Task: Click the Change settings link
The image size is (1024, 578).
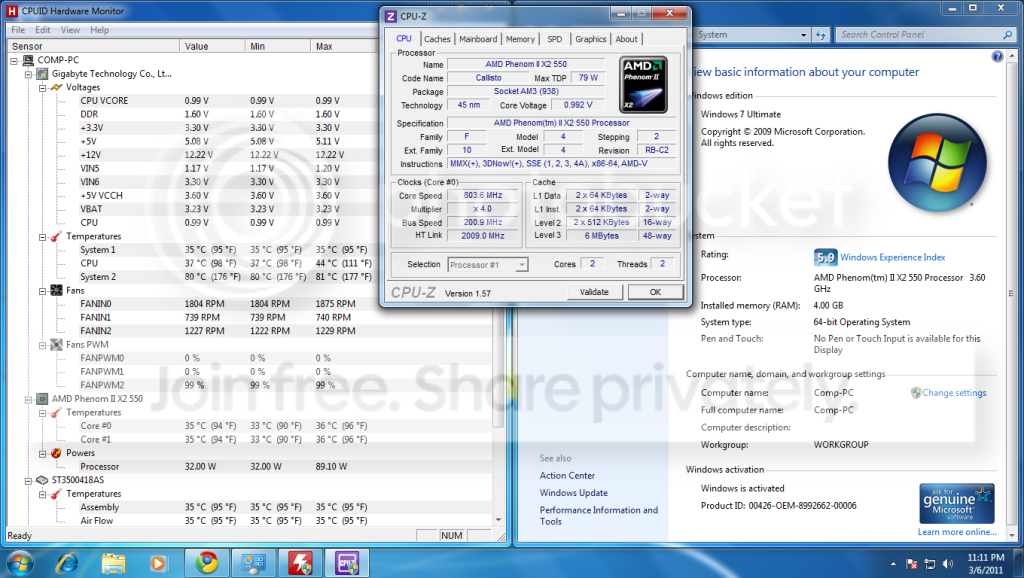Action: [954, 393]
